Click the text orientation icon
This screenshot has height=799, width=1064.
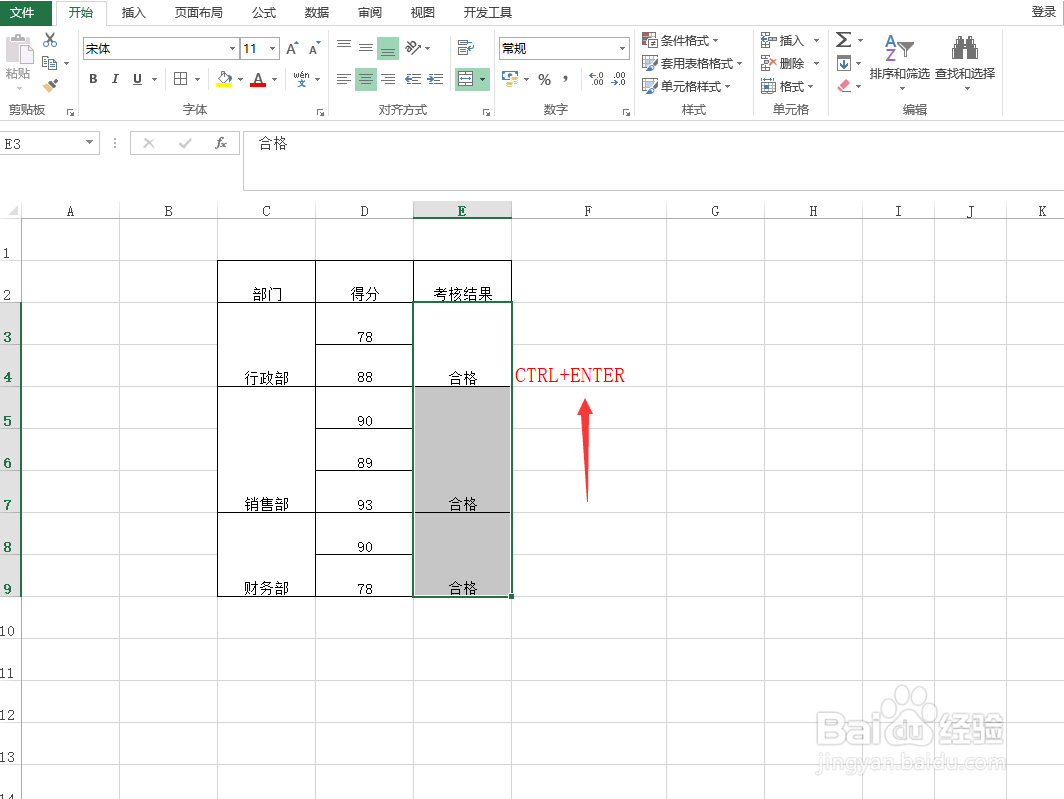tap(413, 48)
